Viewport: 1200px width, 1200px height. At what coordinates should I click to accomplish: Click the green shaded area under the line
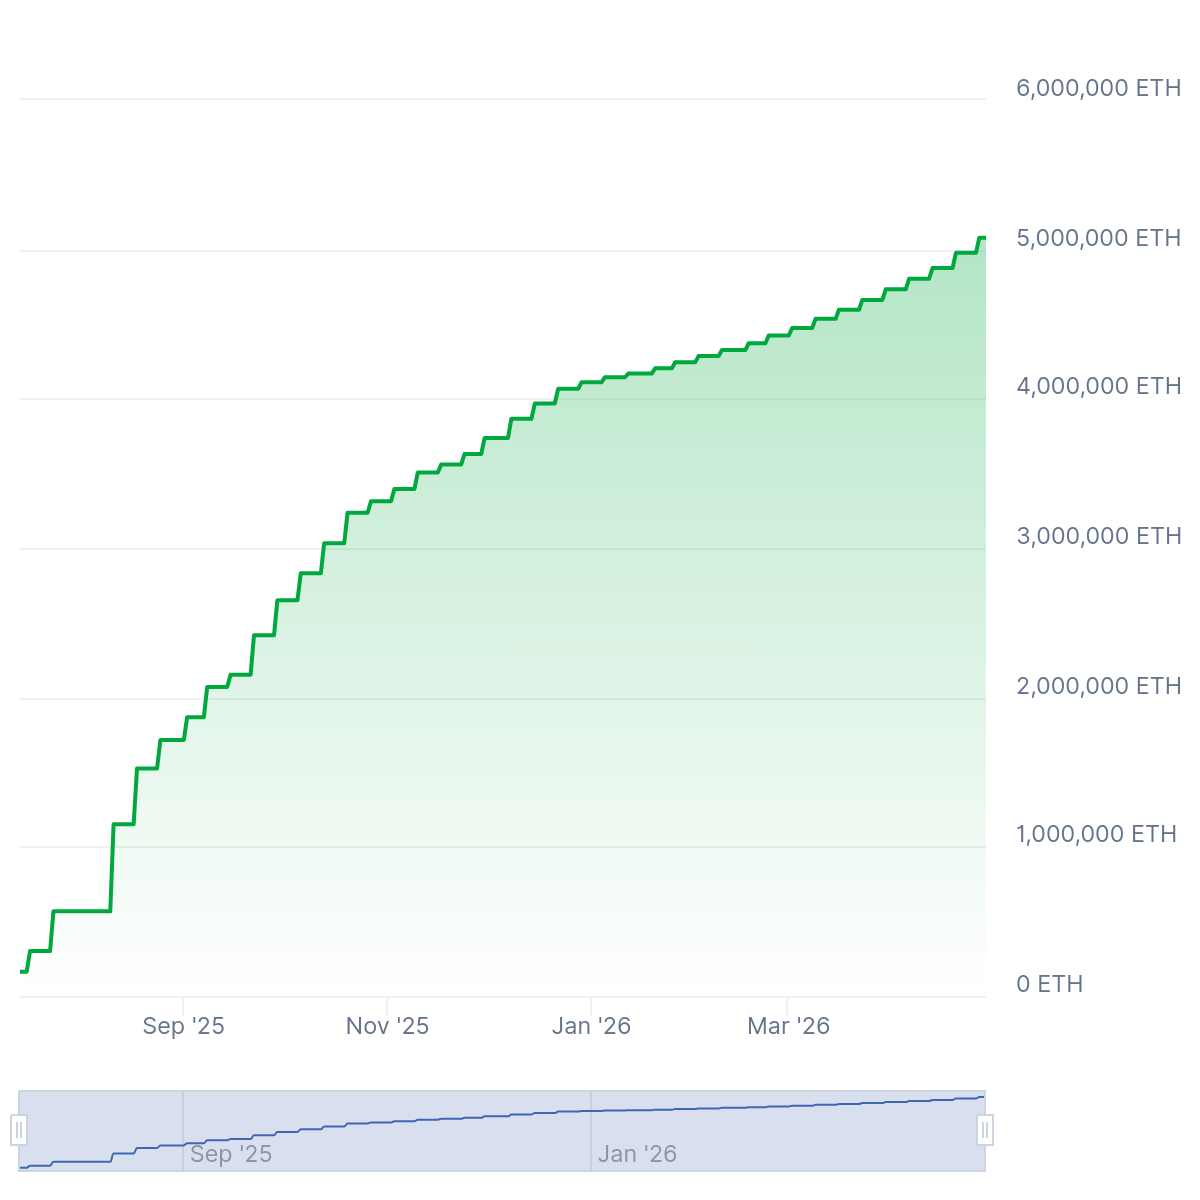[600, 700]
